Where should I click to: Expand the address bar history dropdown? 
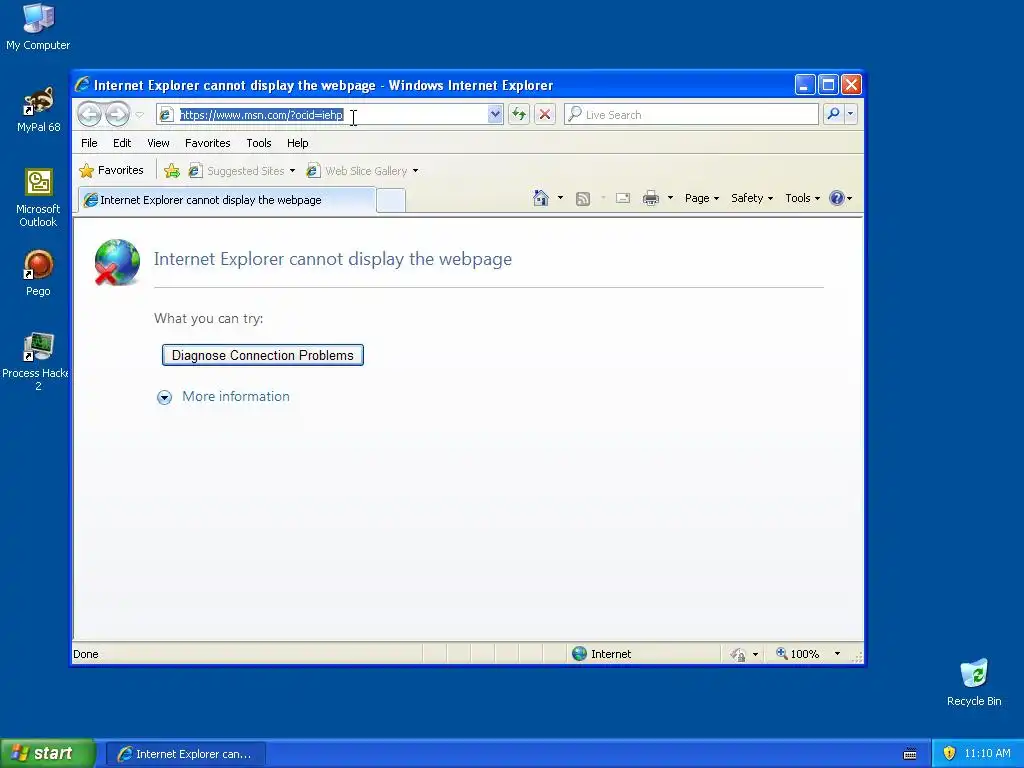click(x=495, y=114)
